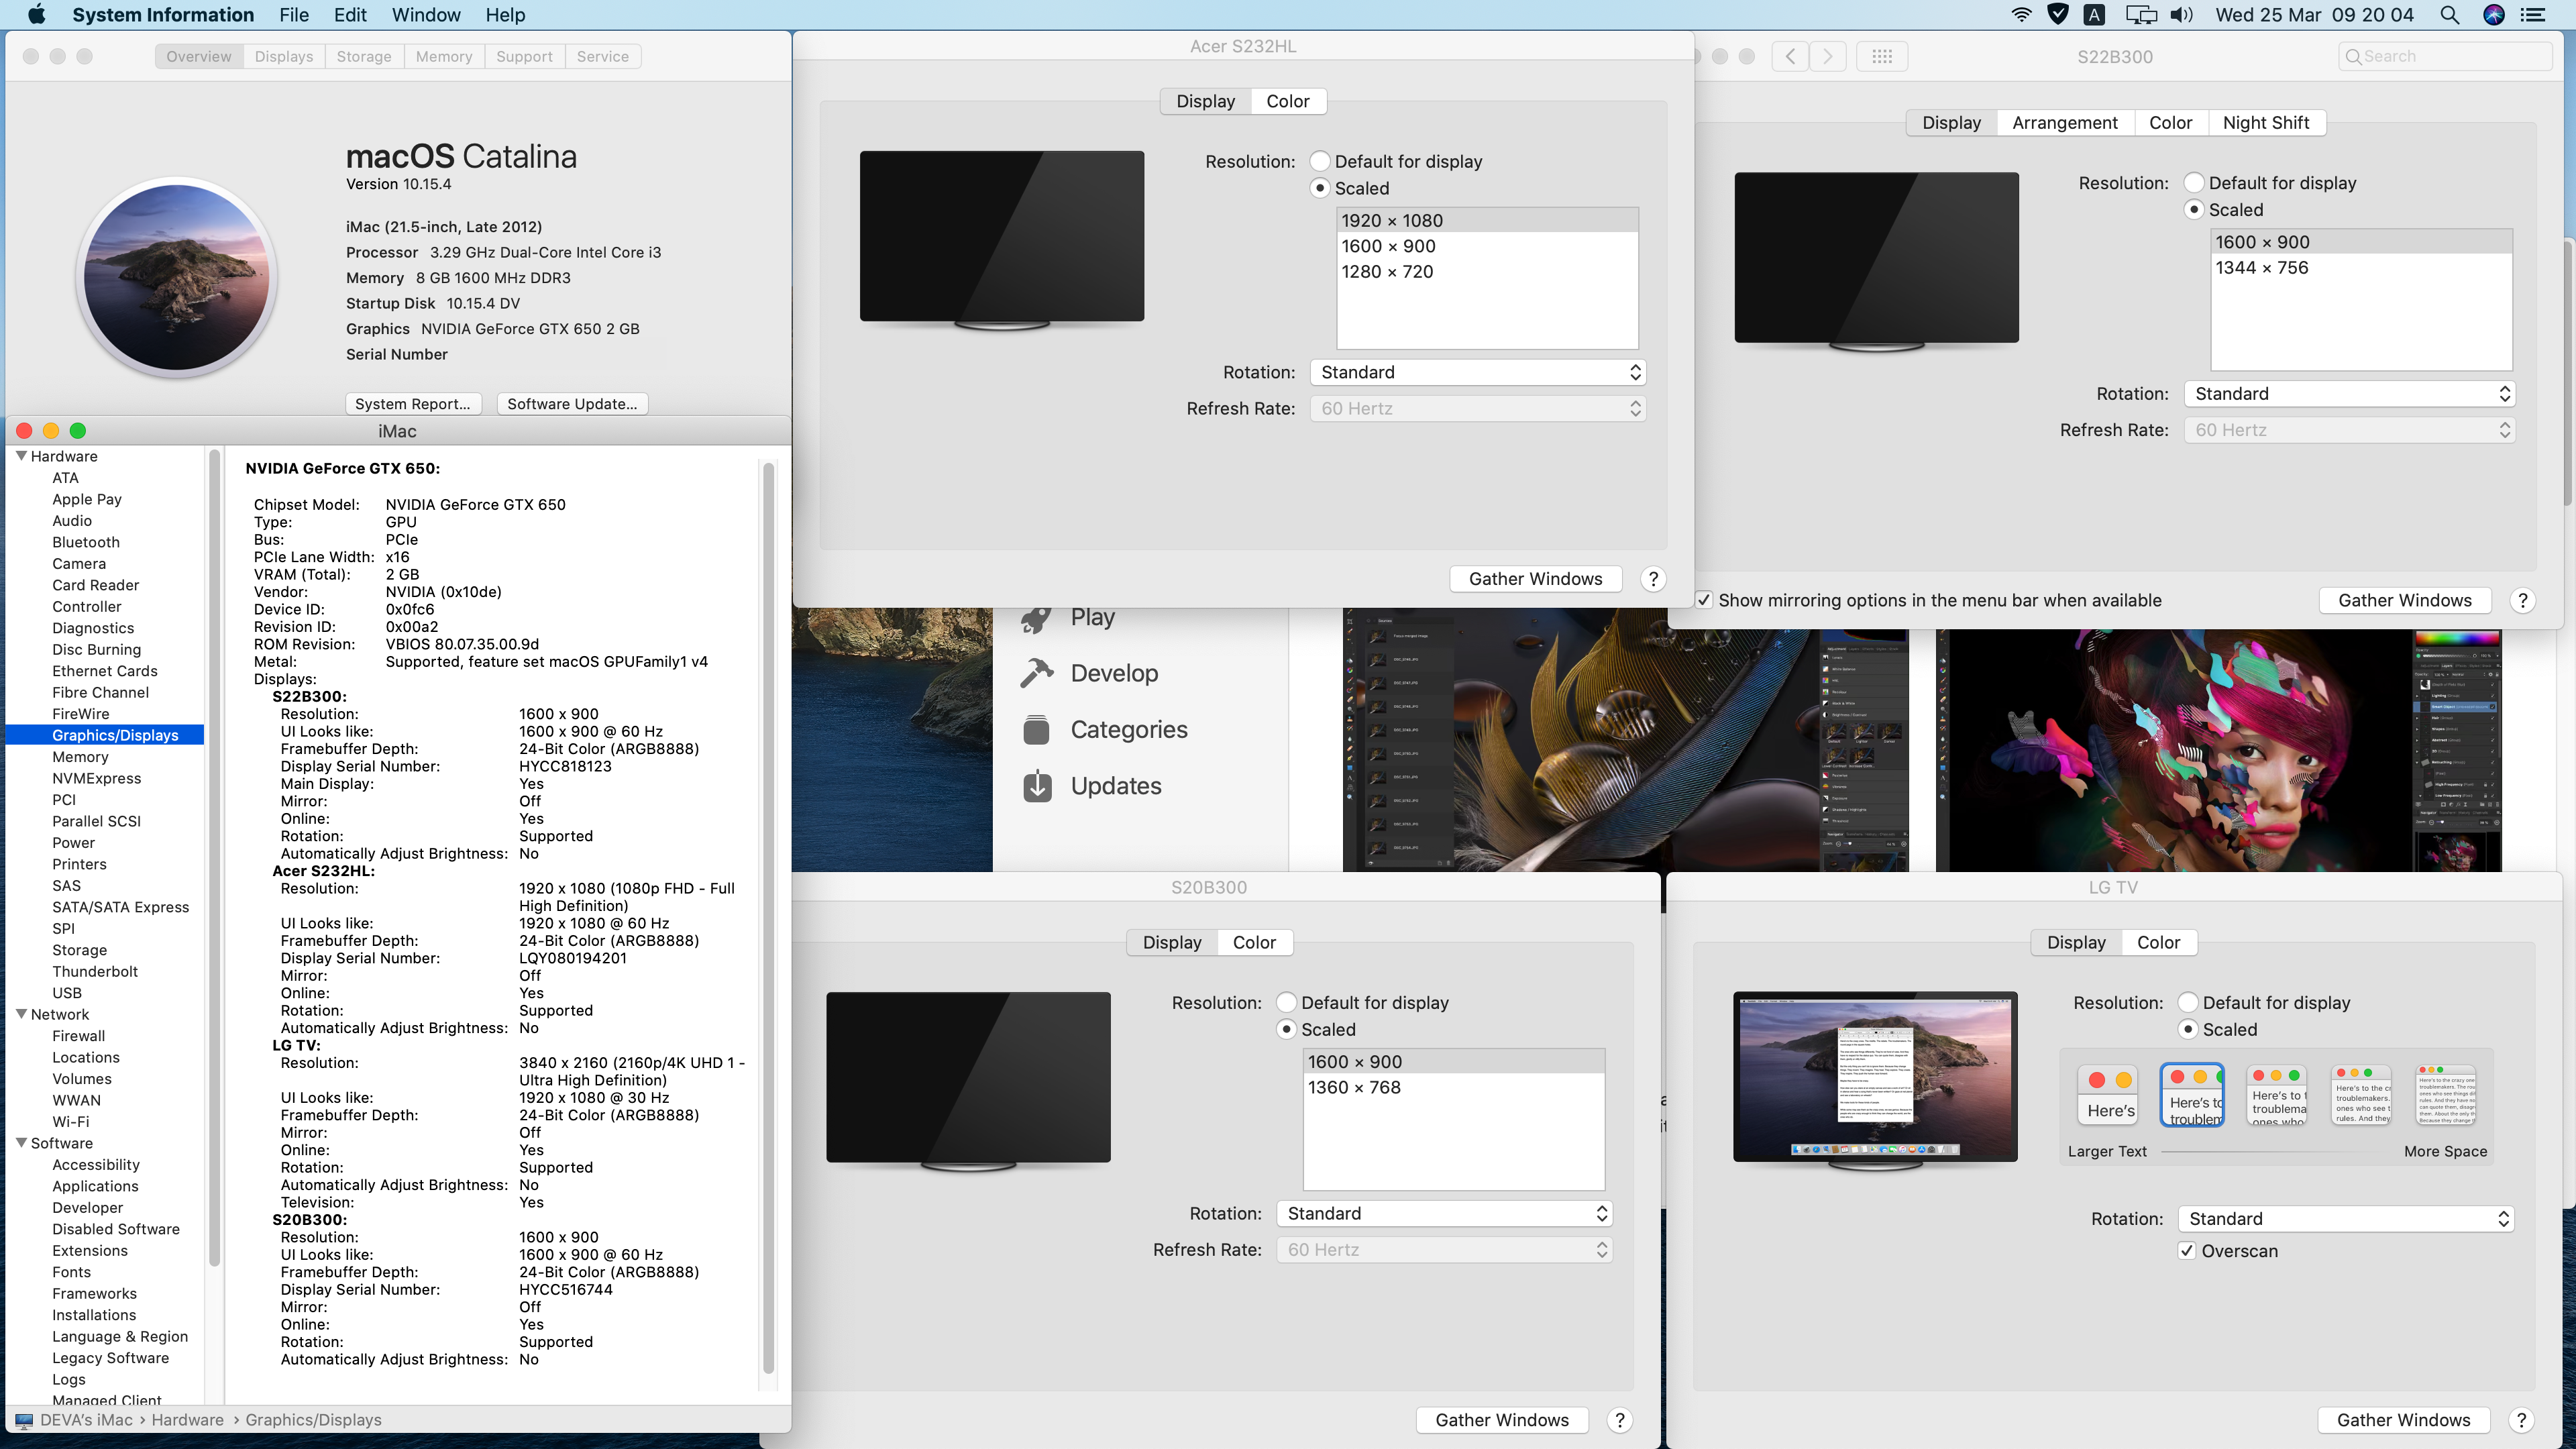Screen dimensions: 2576x1449
Task: Select Scaled radio in S22B300 window
Action: [x=2194, y=210]
